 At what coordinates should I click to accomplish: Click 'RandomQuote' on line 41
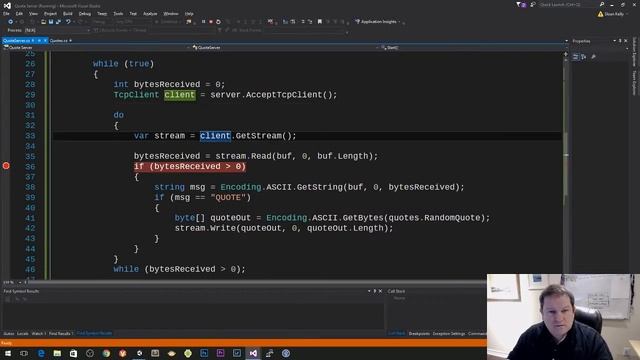[x=452, y=218]
